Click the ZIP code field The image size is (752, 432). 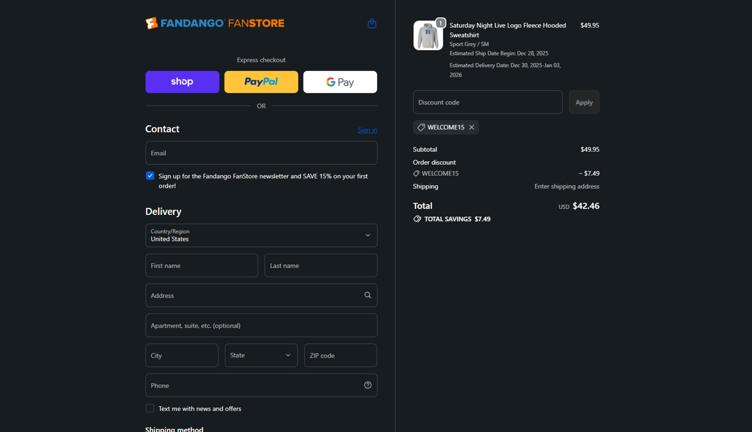coord(341,355)
